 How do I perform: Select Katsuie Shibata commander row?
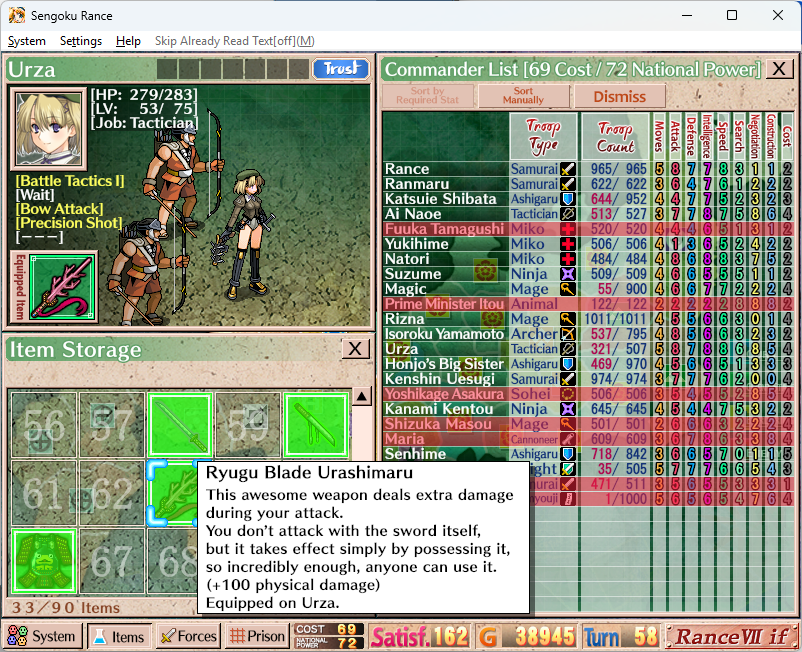click(588, 199)
